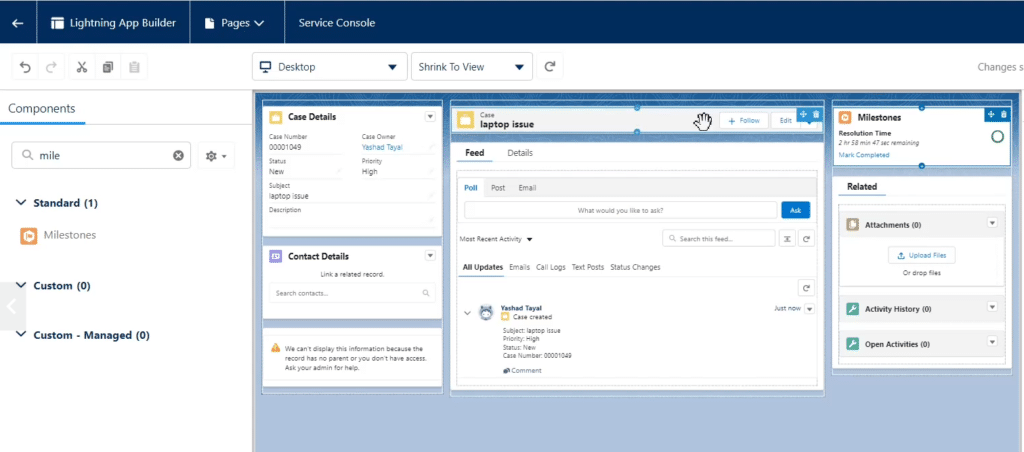Expand the Custom (0) section

22,285
